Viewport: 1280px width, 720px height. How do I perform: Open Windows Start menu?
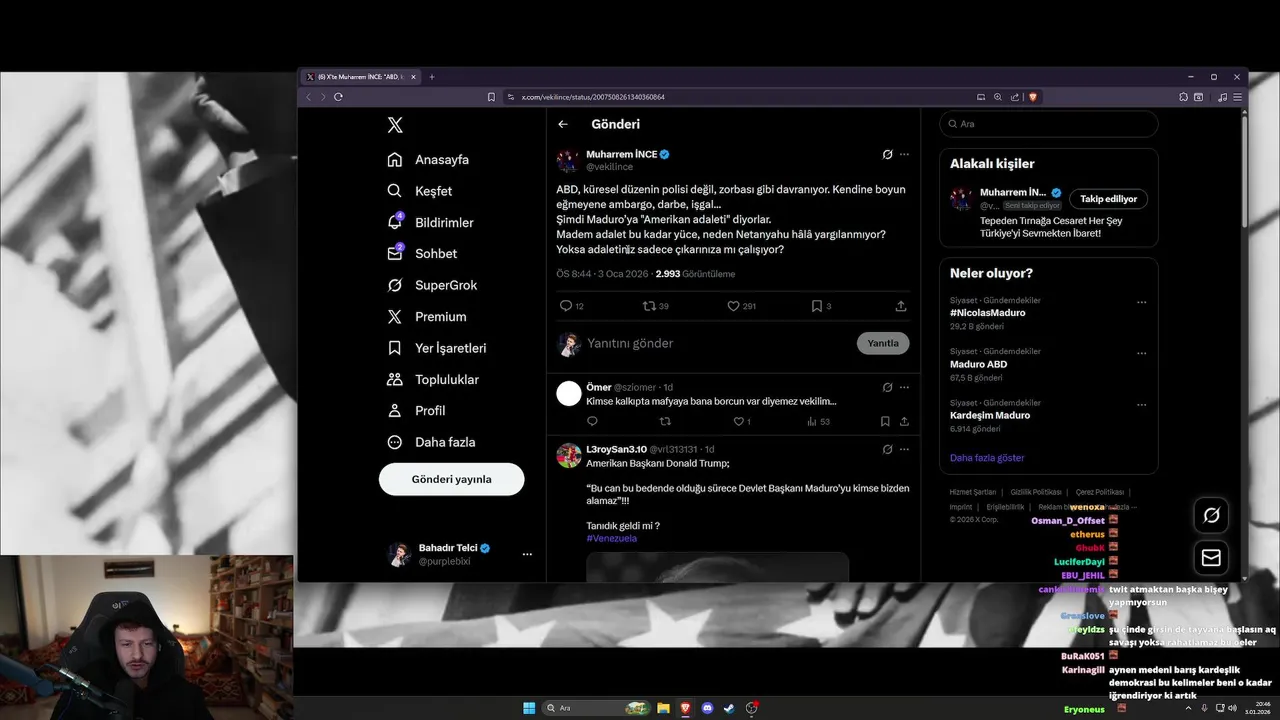tap(529, 708)
